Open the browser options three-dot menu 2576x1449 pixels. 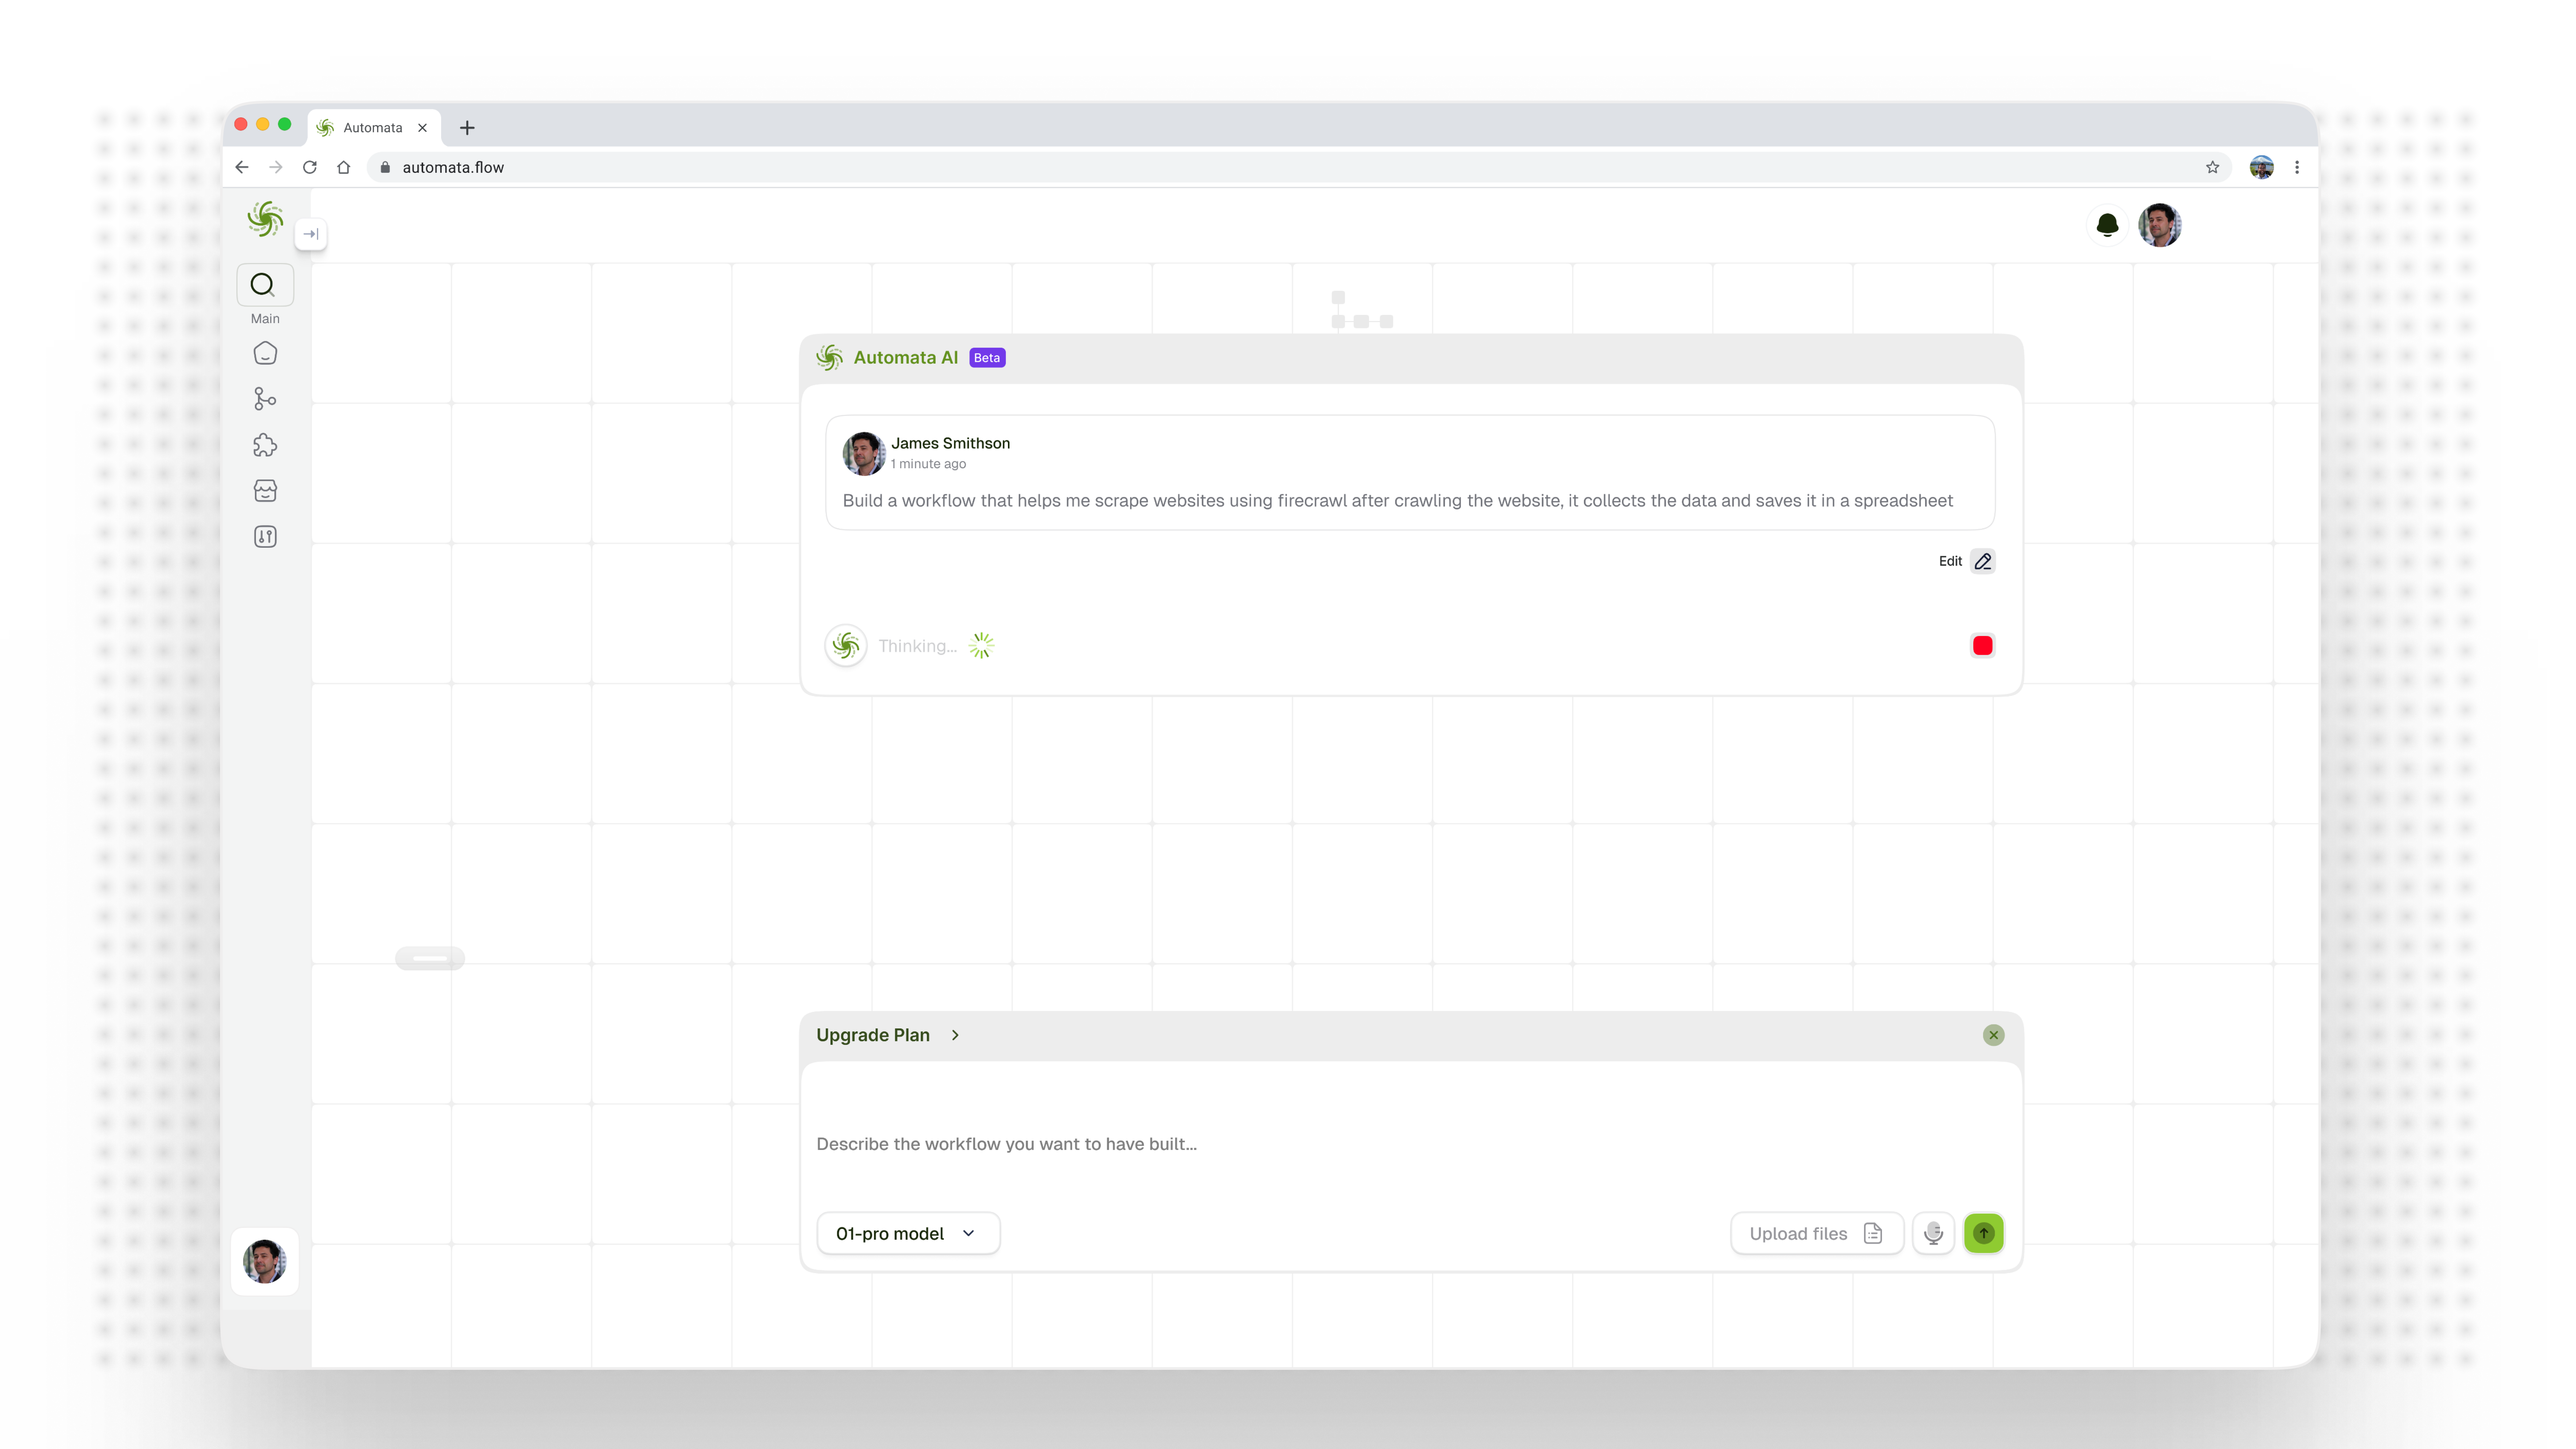[x=2297, y=167]
